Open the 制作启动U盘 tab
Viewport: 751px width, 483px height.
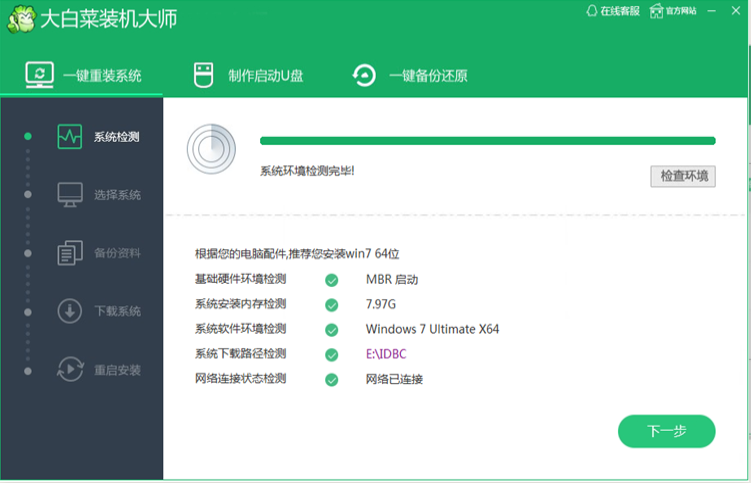[x=248, y=75]
